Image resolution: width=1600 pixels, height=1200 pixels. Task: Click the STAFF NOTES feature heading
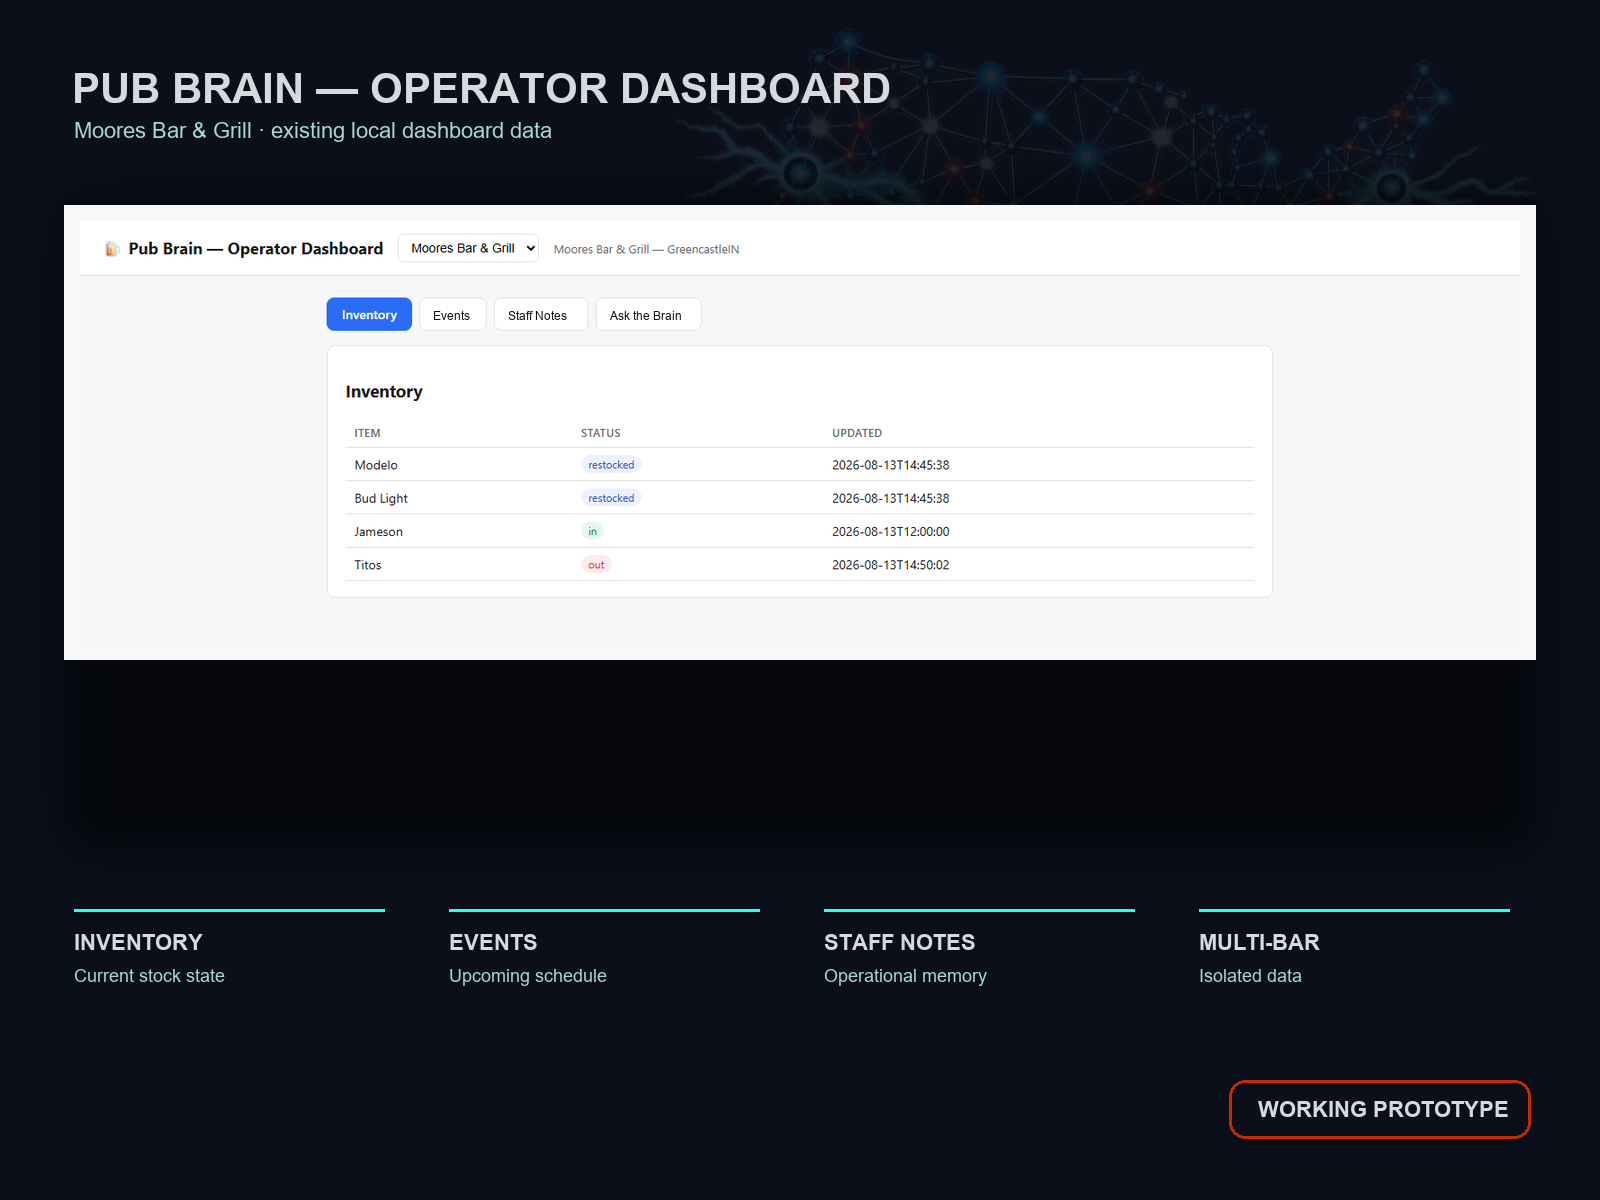(x=900, y=942)
